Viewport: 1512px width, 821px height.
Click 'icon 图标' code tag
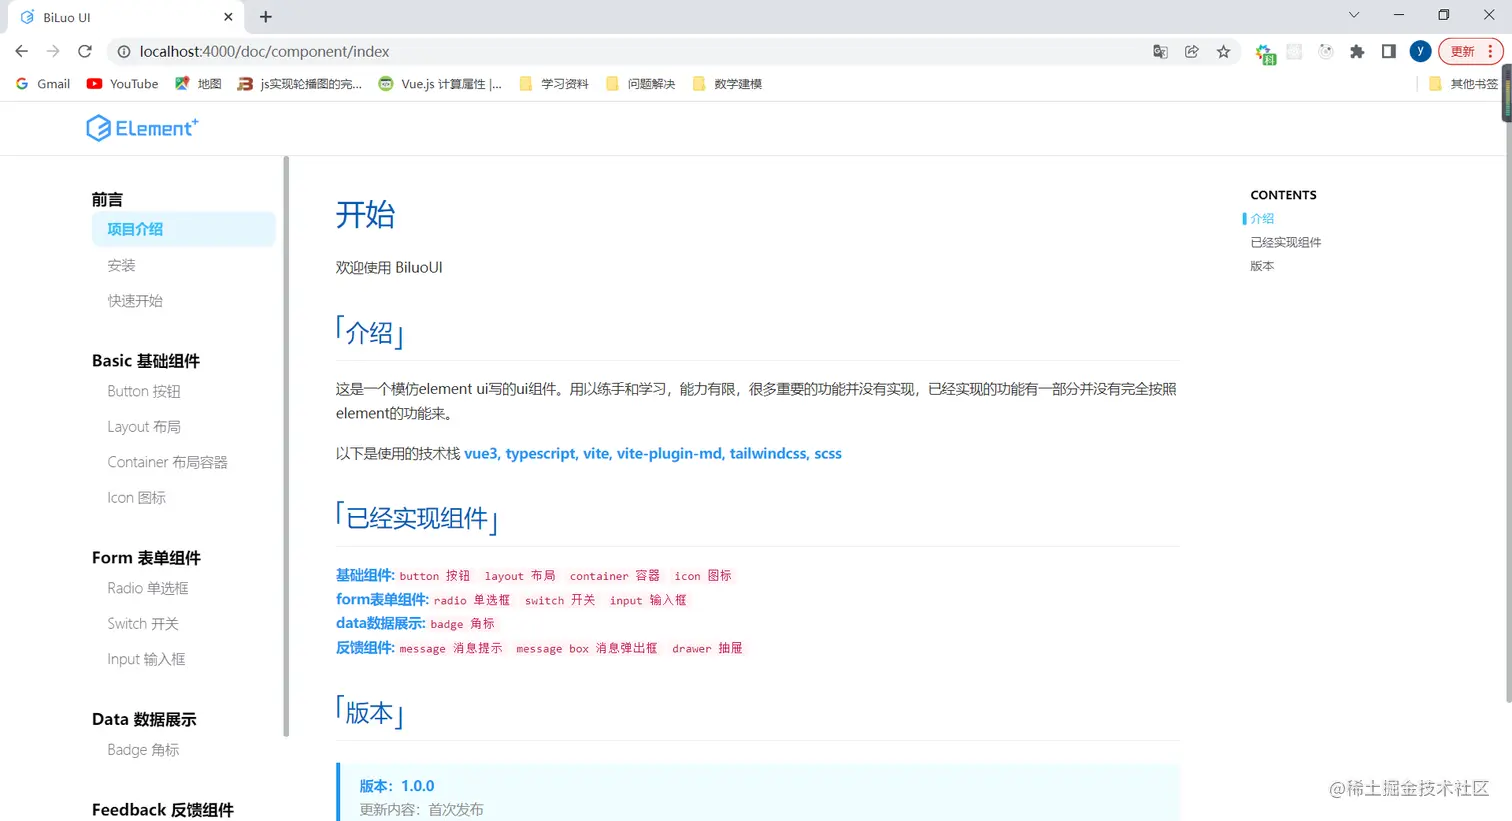click(x=703, y=576)
